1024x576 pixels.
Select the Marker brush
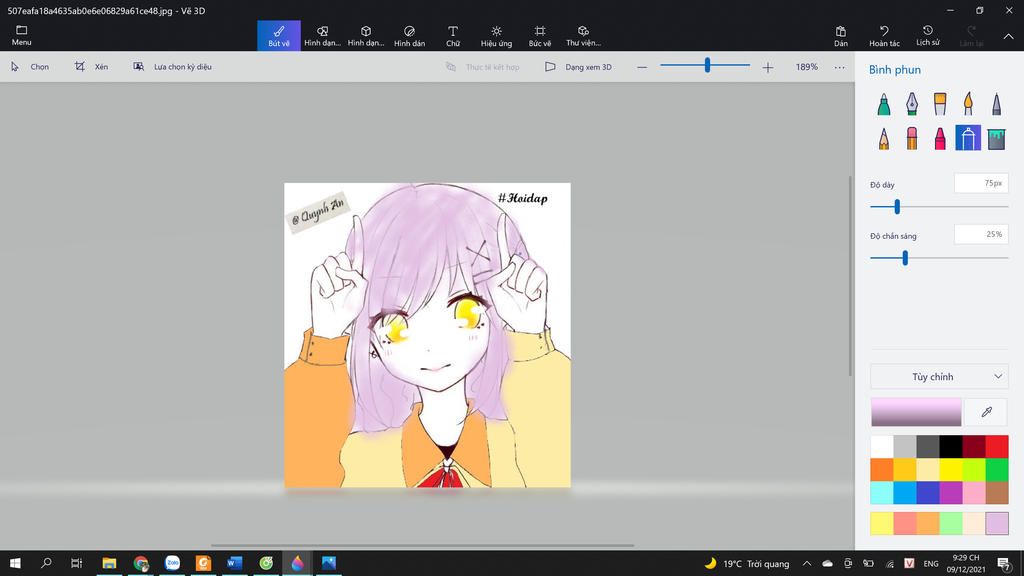(x=884, y=103)
